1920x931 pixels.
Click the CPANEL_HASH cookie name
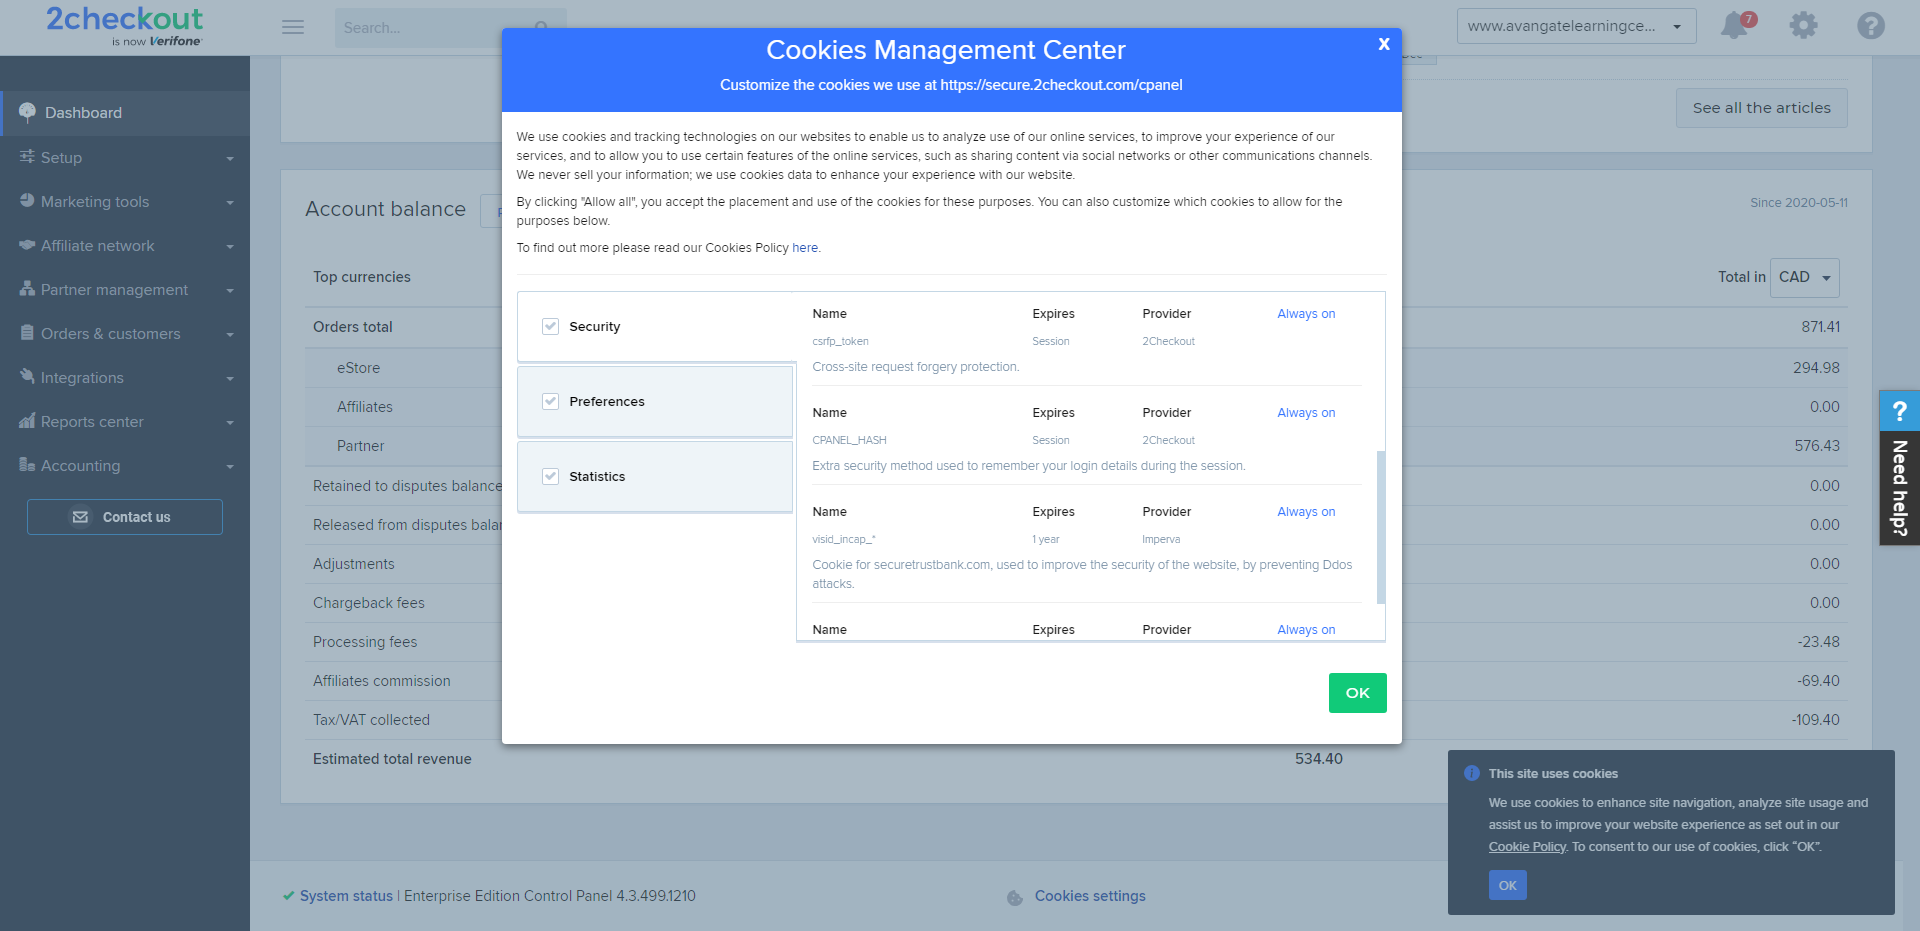click(849, 440)
